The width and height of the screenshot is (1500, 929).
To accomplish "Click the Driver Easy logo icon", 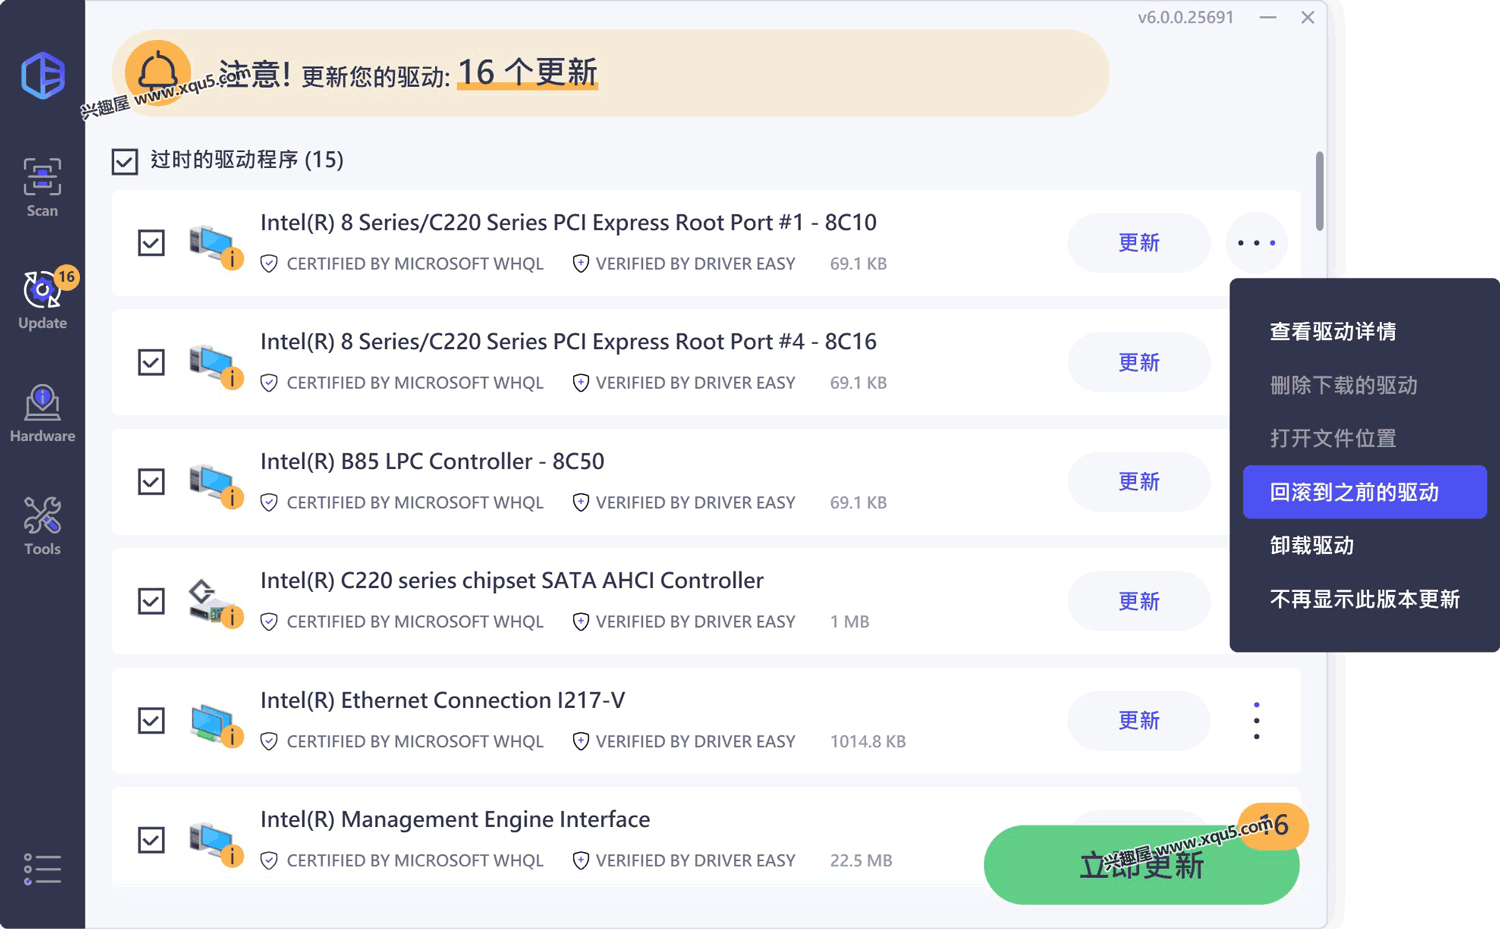I will tap(43, 75).
